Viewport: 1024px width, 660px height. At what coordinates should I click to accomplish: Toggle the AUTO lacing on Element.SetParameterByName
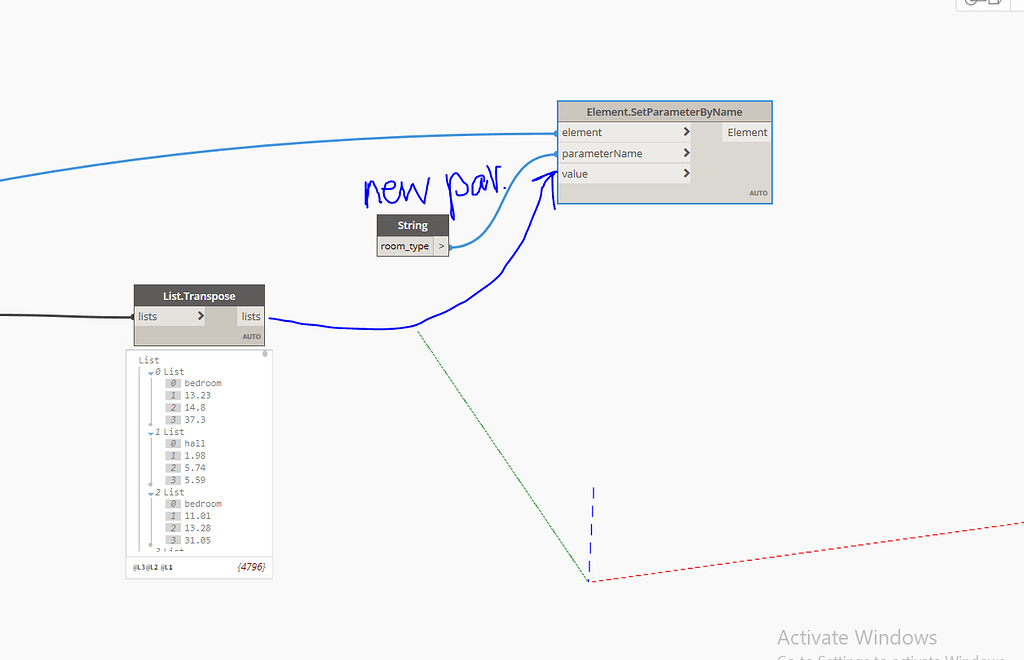[758, 193]
